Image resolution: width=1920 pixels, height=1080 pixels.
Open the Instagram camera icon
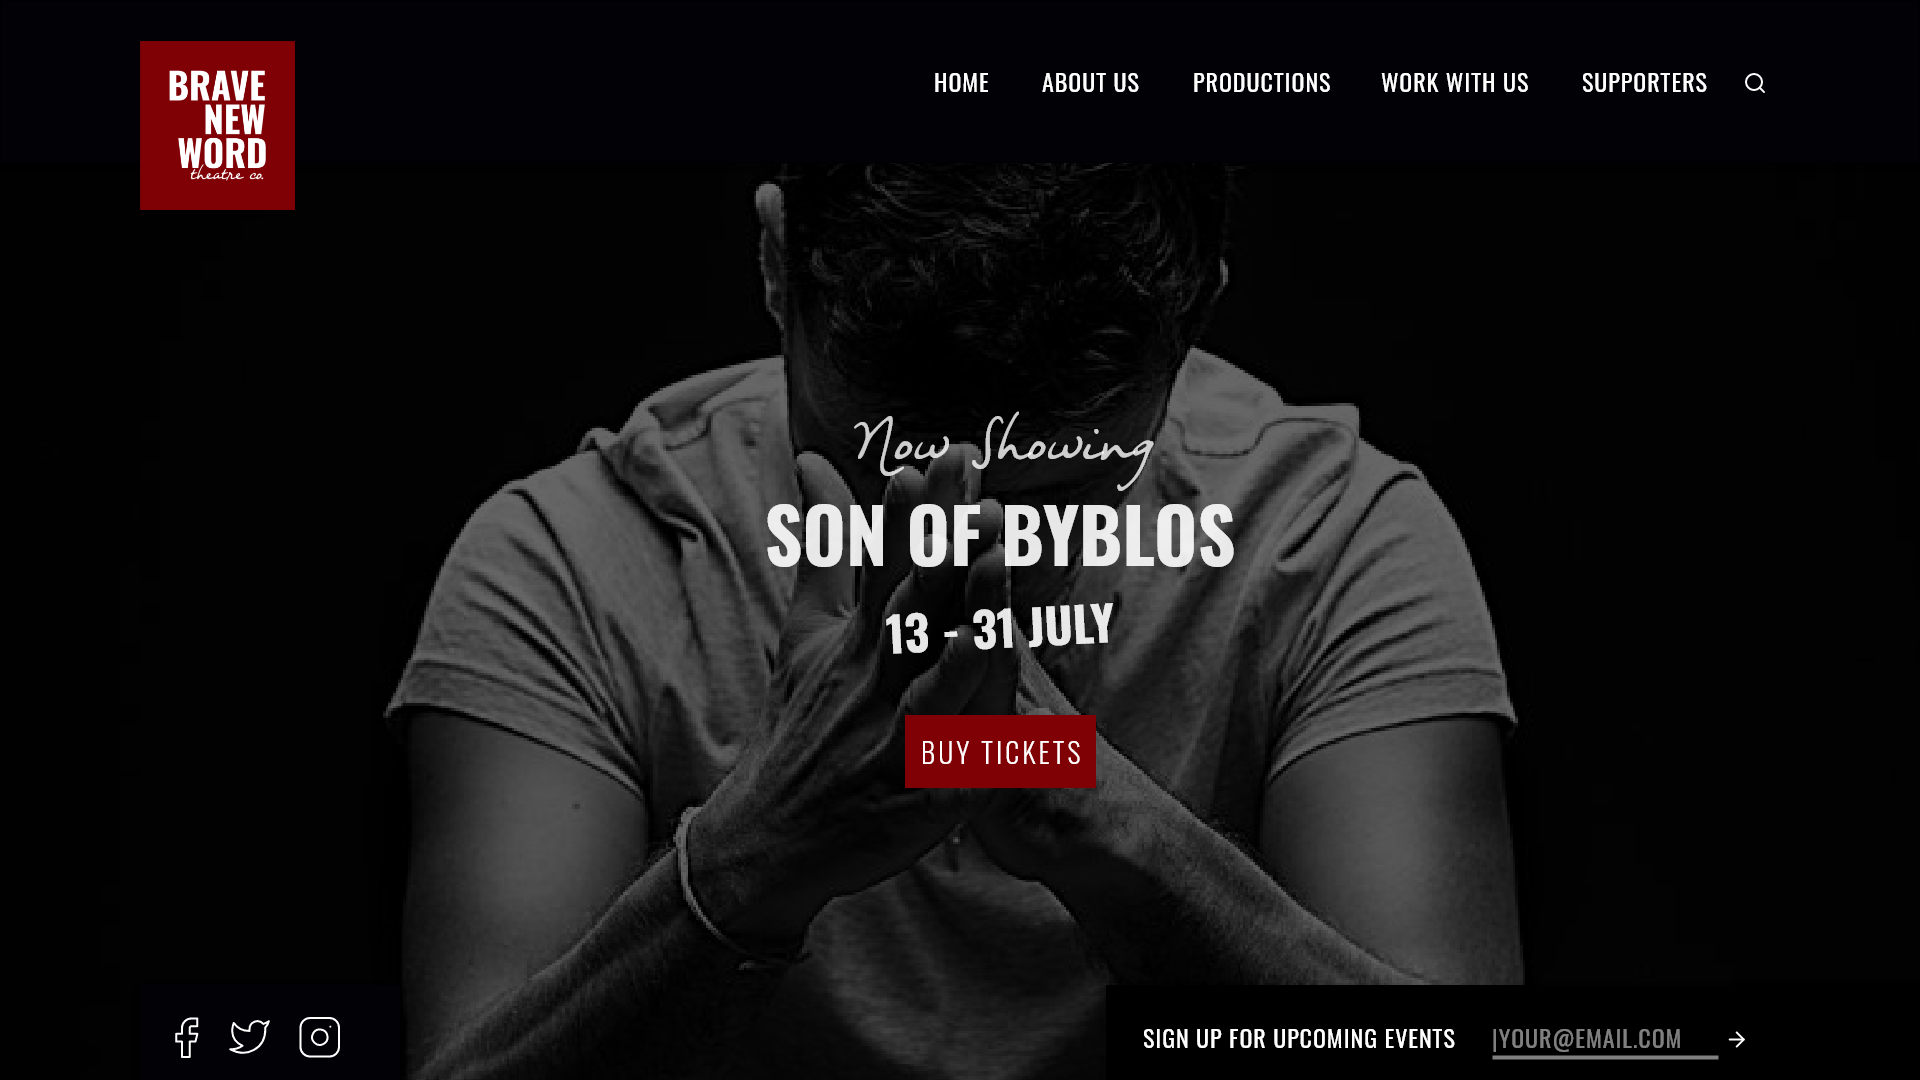click(320, 1037)
